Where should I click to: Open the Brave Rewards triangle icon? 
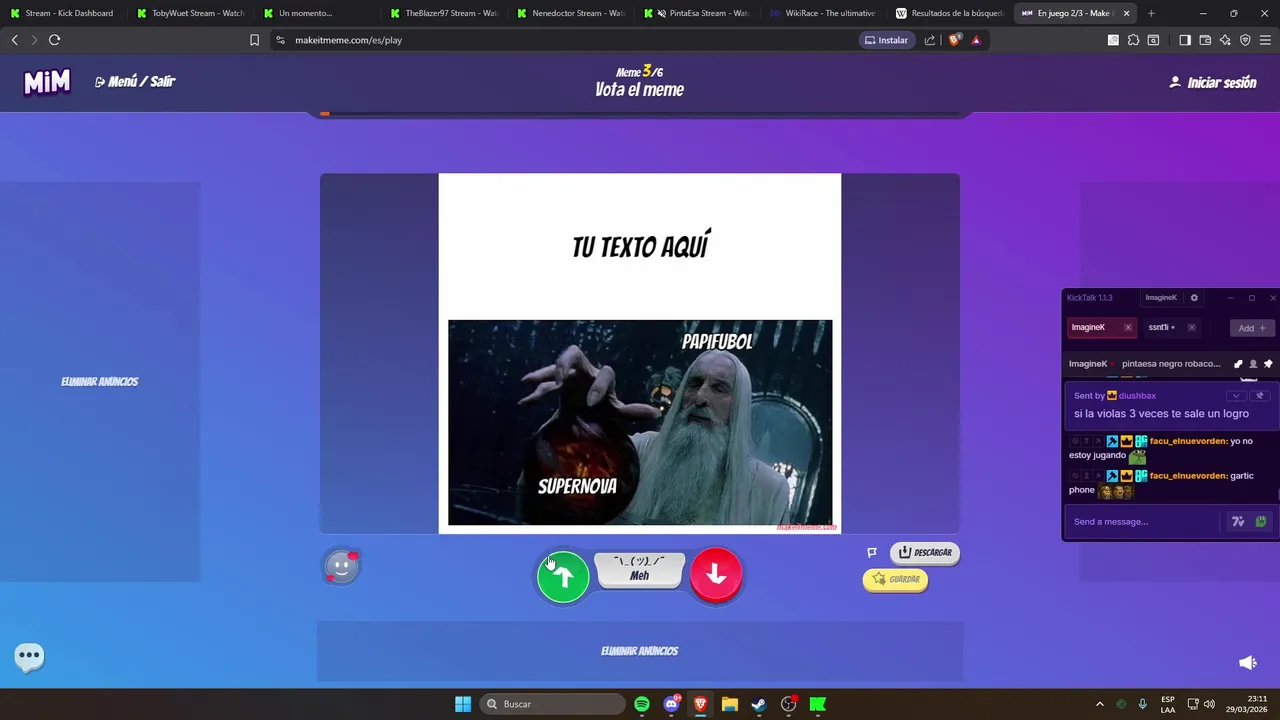[976, 40]
